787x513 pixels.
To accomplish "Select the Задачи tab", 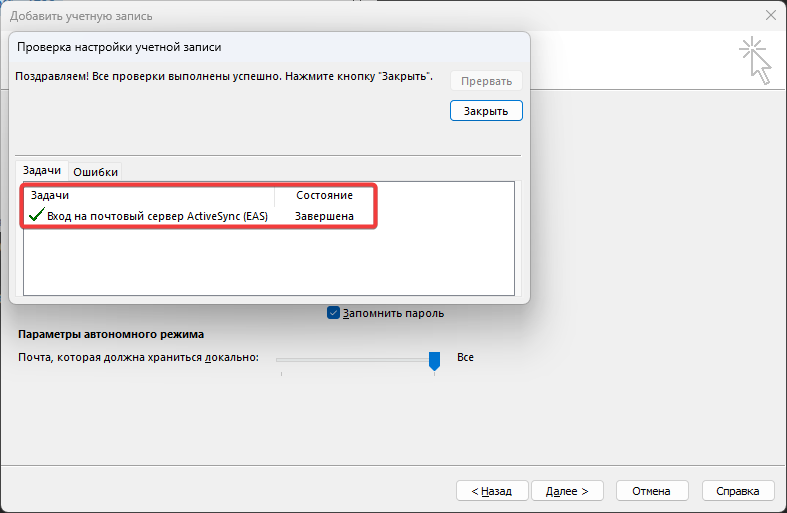I will [x=42, y=171].
